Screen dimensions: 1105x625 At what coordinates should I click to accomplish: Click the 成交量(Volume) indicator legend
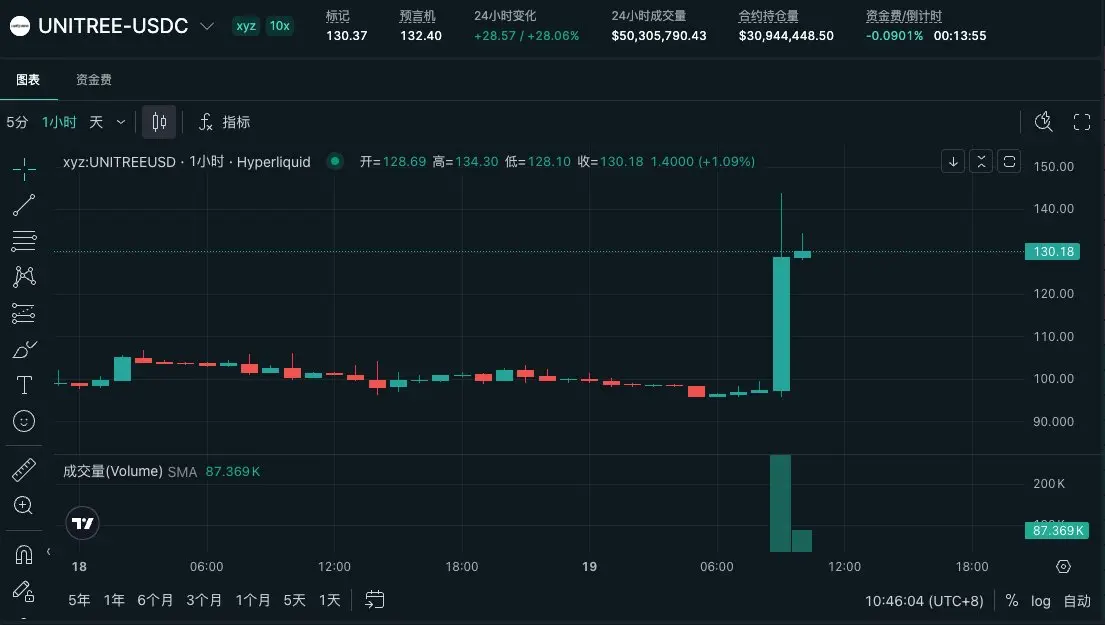(113, 471)
